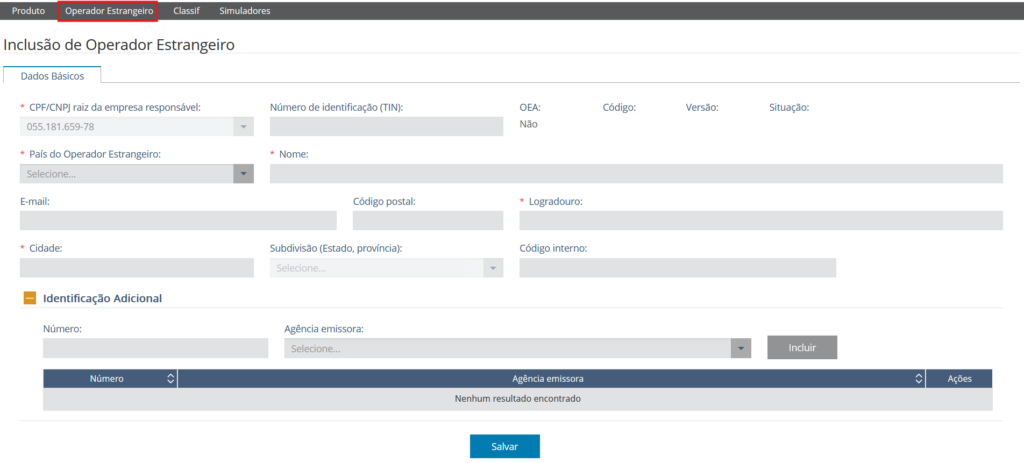Focus the Cidade input field
The height and width of the screenshot is (463, 1024).
136,268
